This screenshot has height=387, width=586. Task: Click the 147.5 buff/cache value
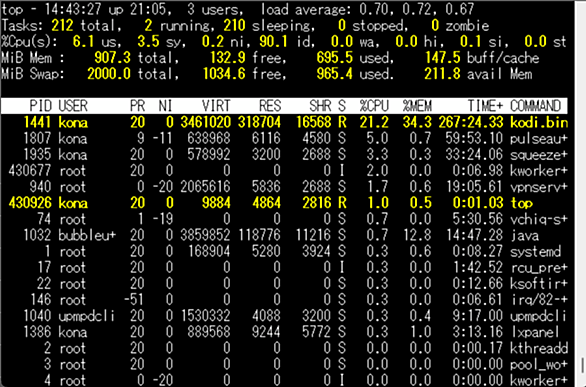click(442, 58)
